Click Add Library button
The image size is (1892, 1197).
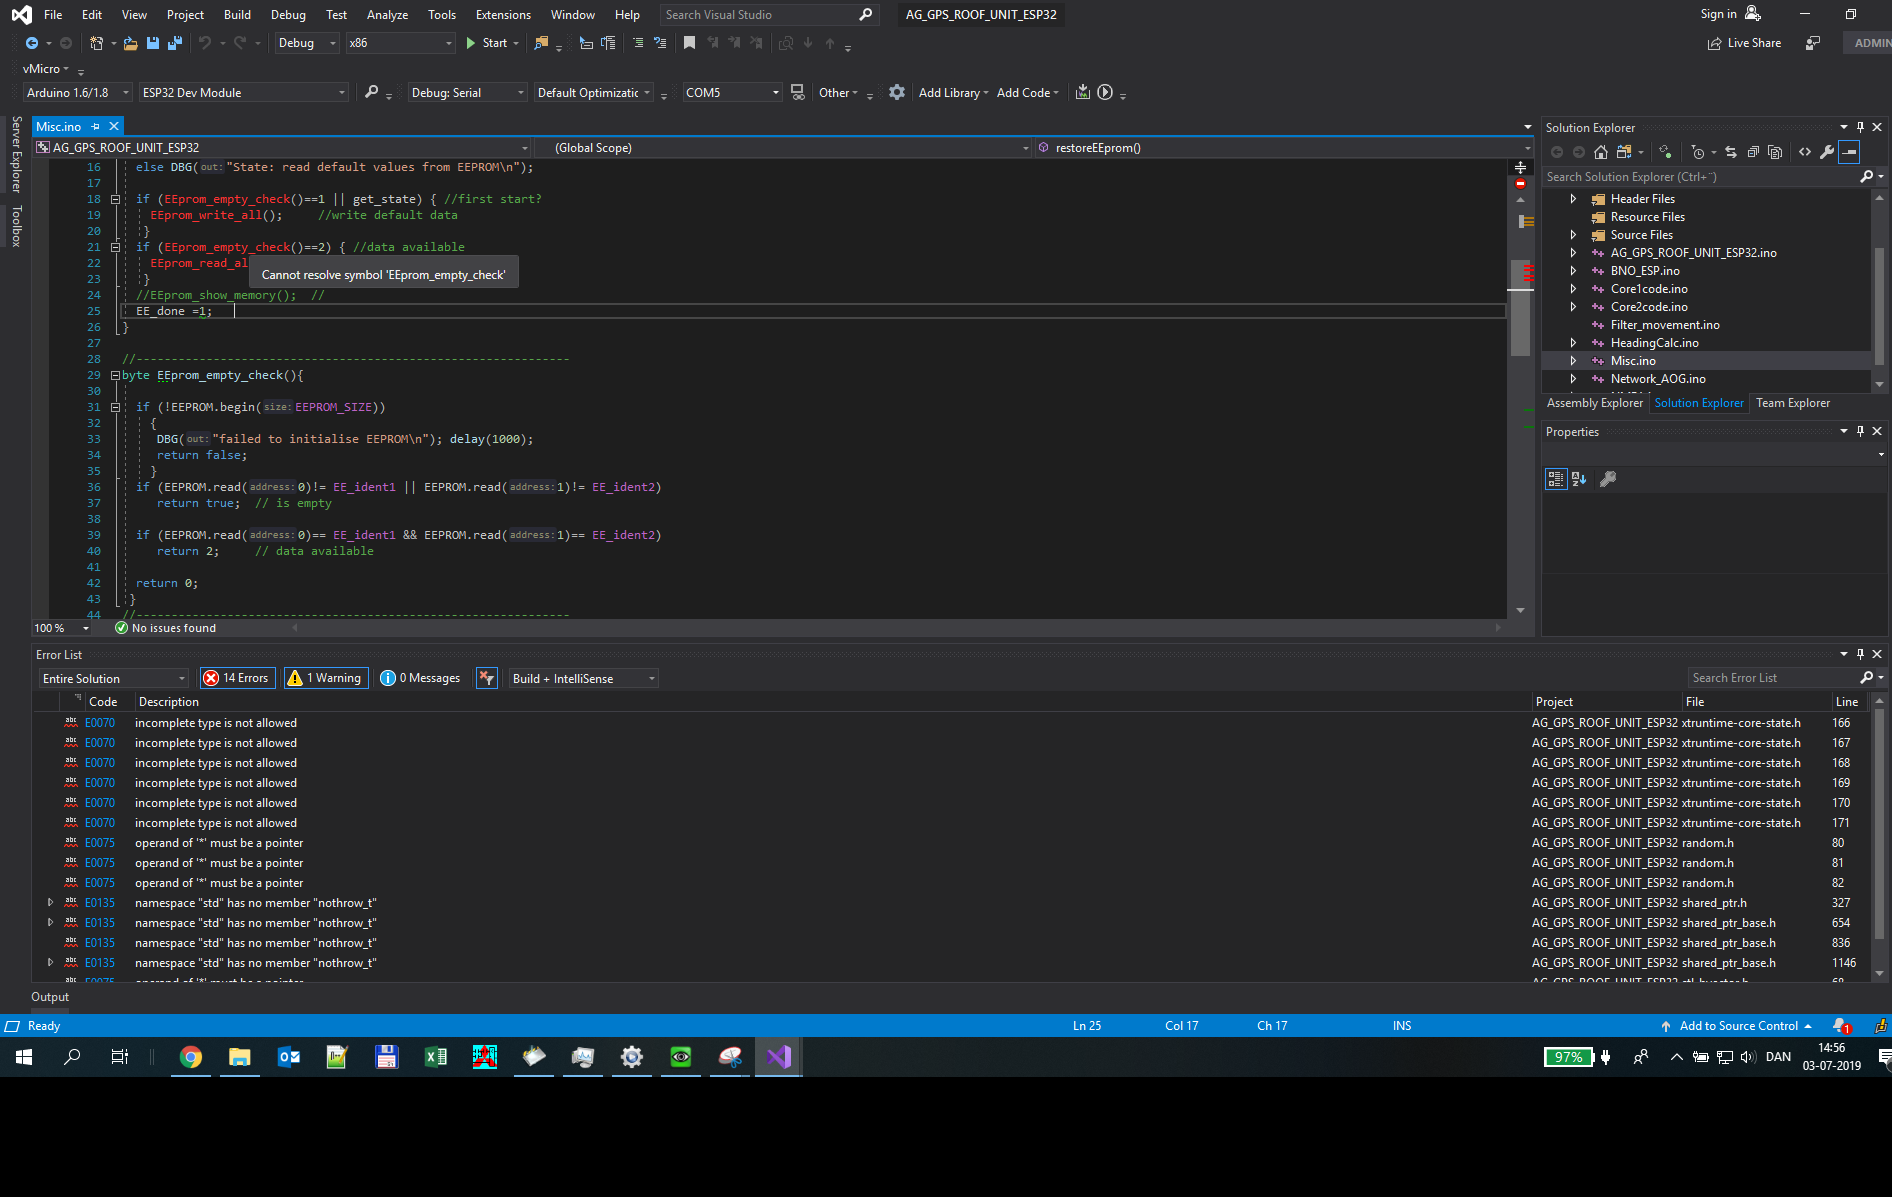coord(953,92)
